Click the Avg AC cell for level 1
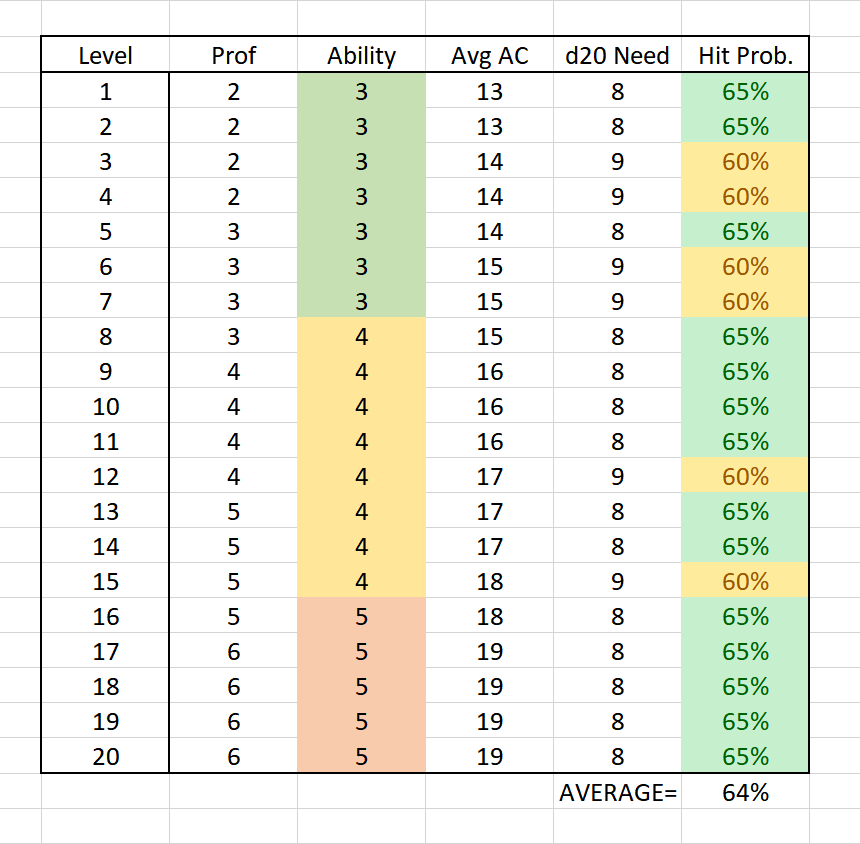Image resolution: width=860 pixels, height=844 pixels. click(x=489, y=92)
